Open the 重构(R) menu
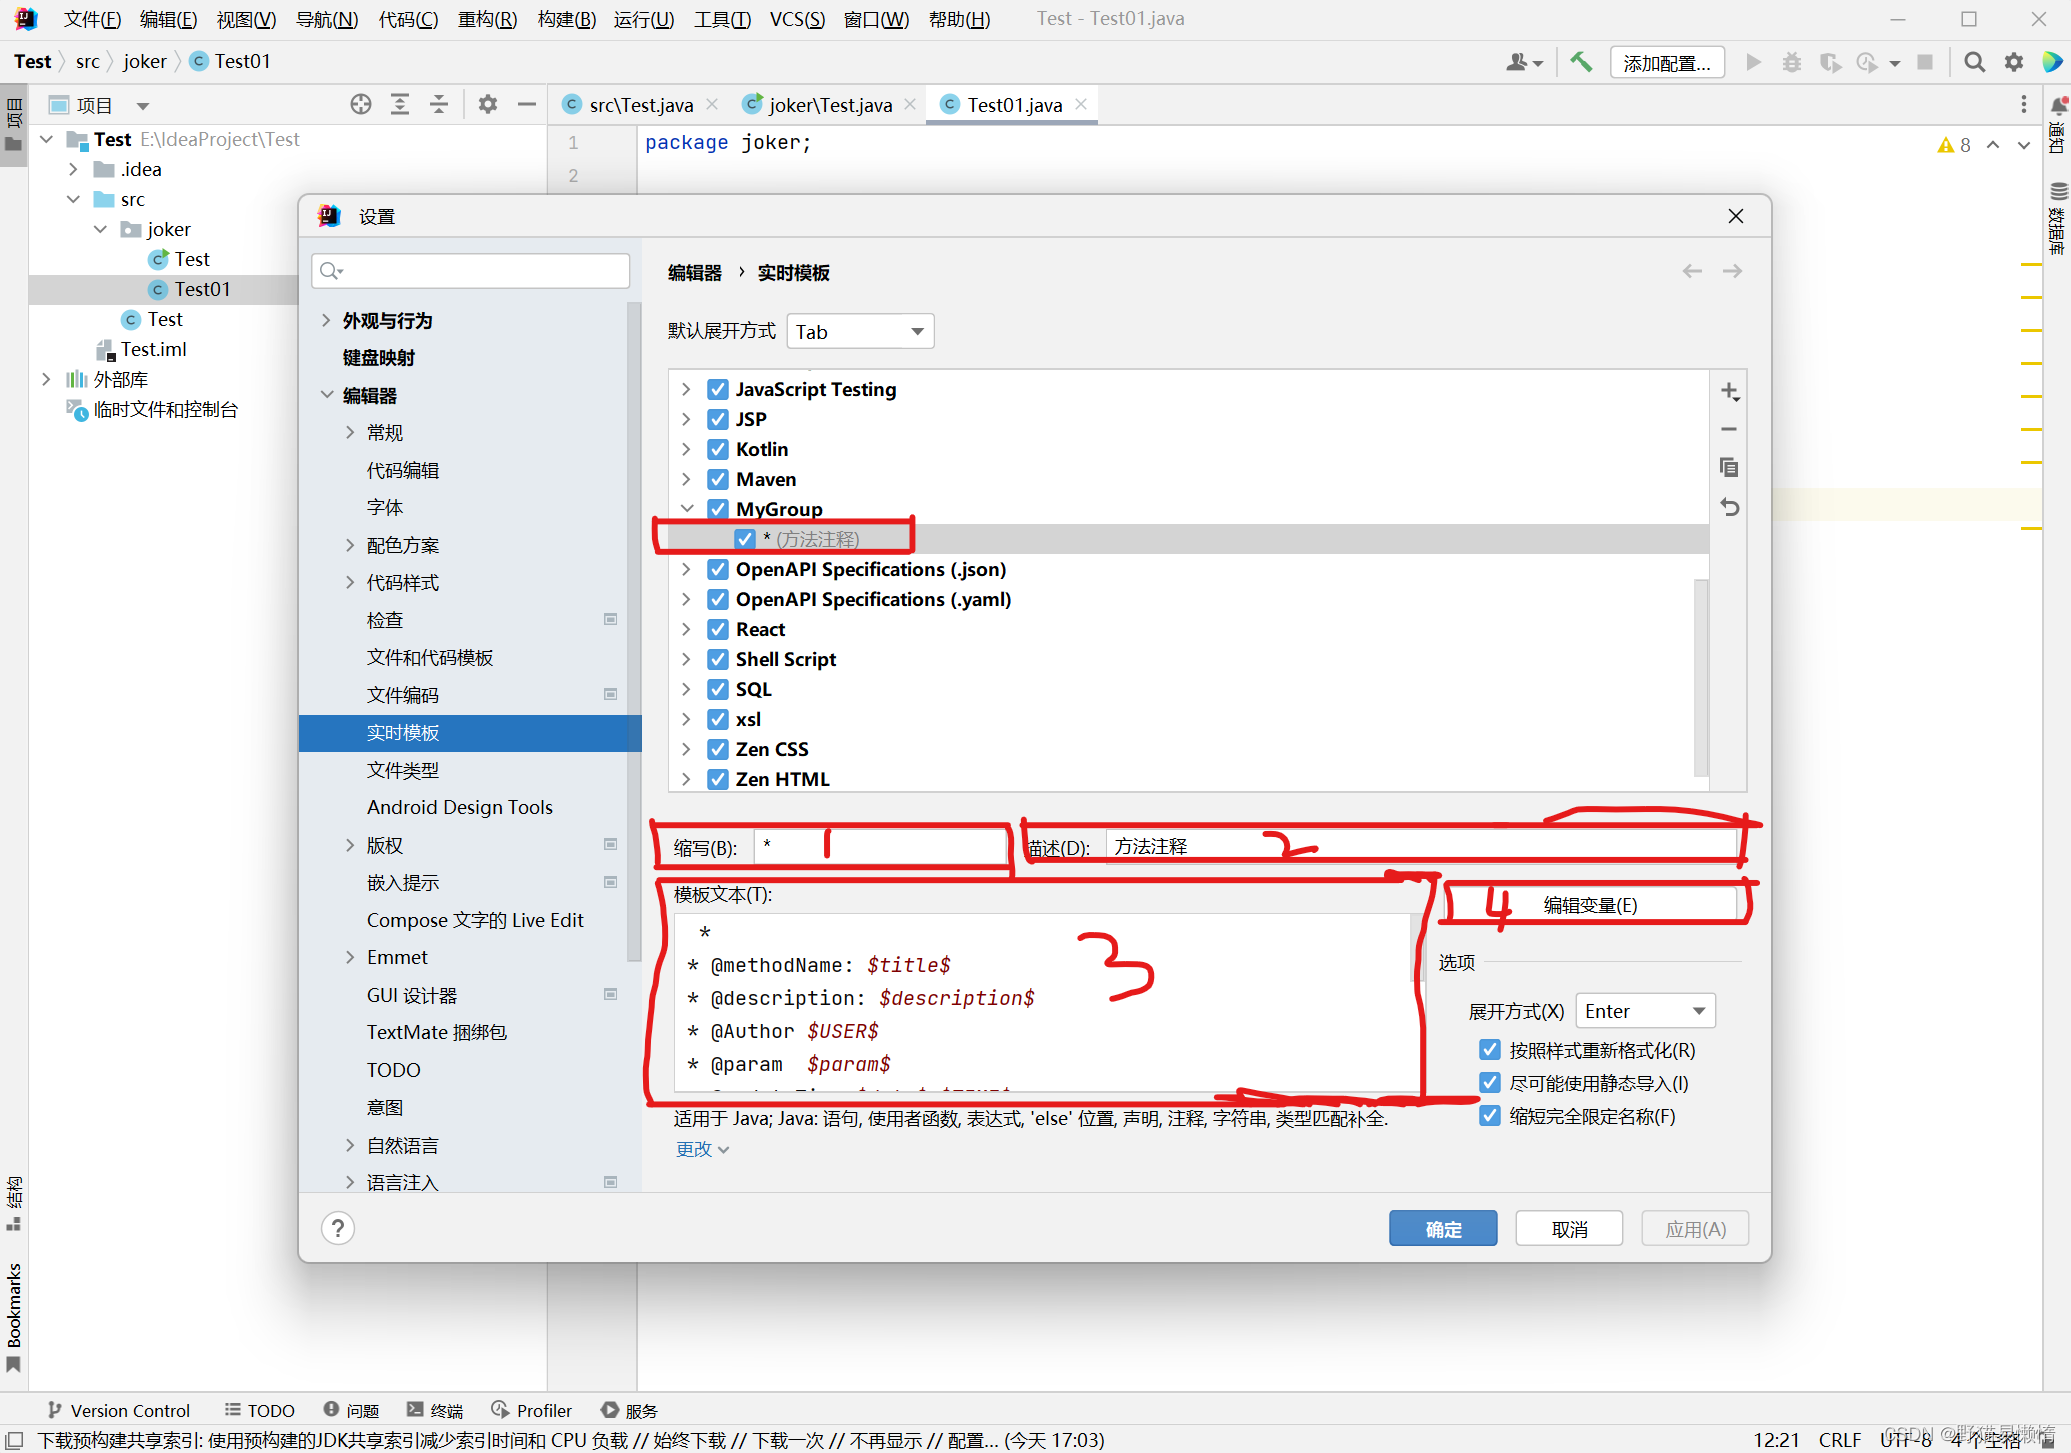 tap(487, 19)
